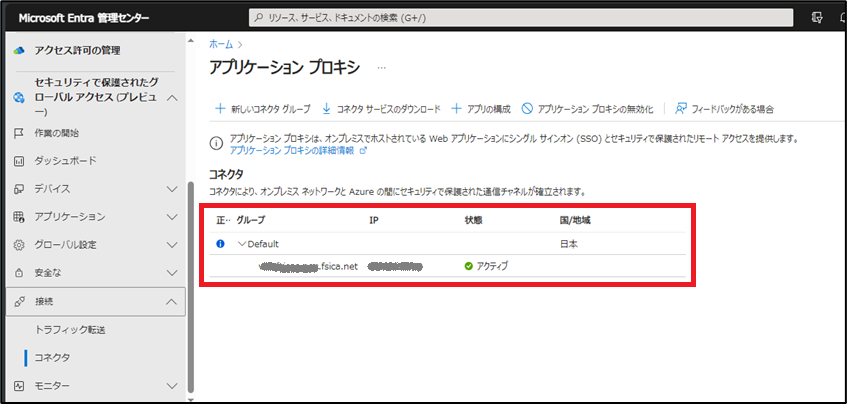Click the applications grid icon
Viewport: 847px width, 404px height.
19,217
